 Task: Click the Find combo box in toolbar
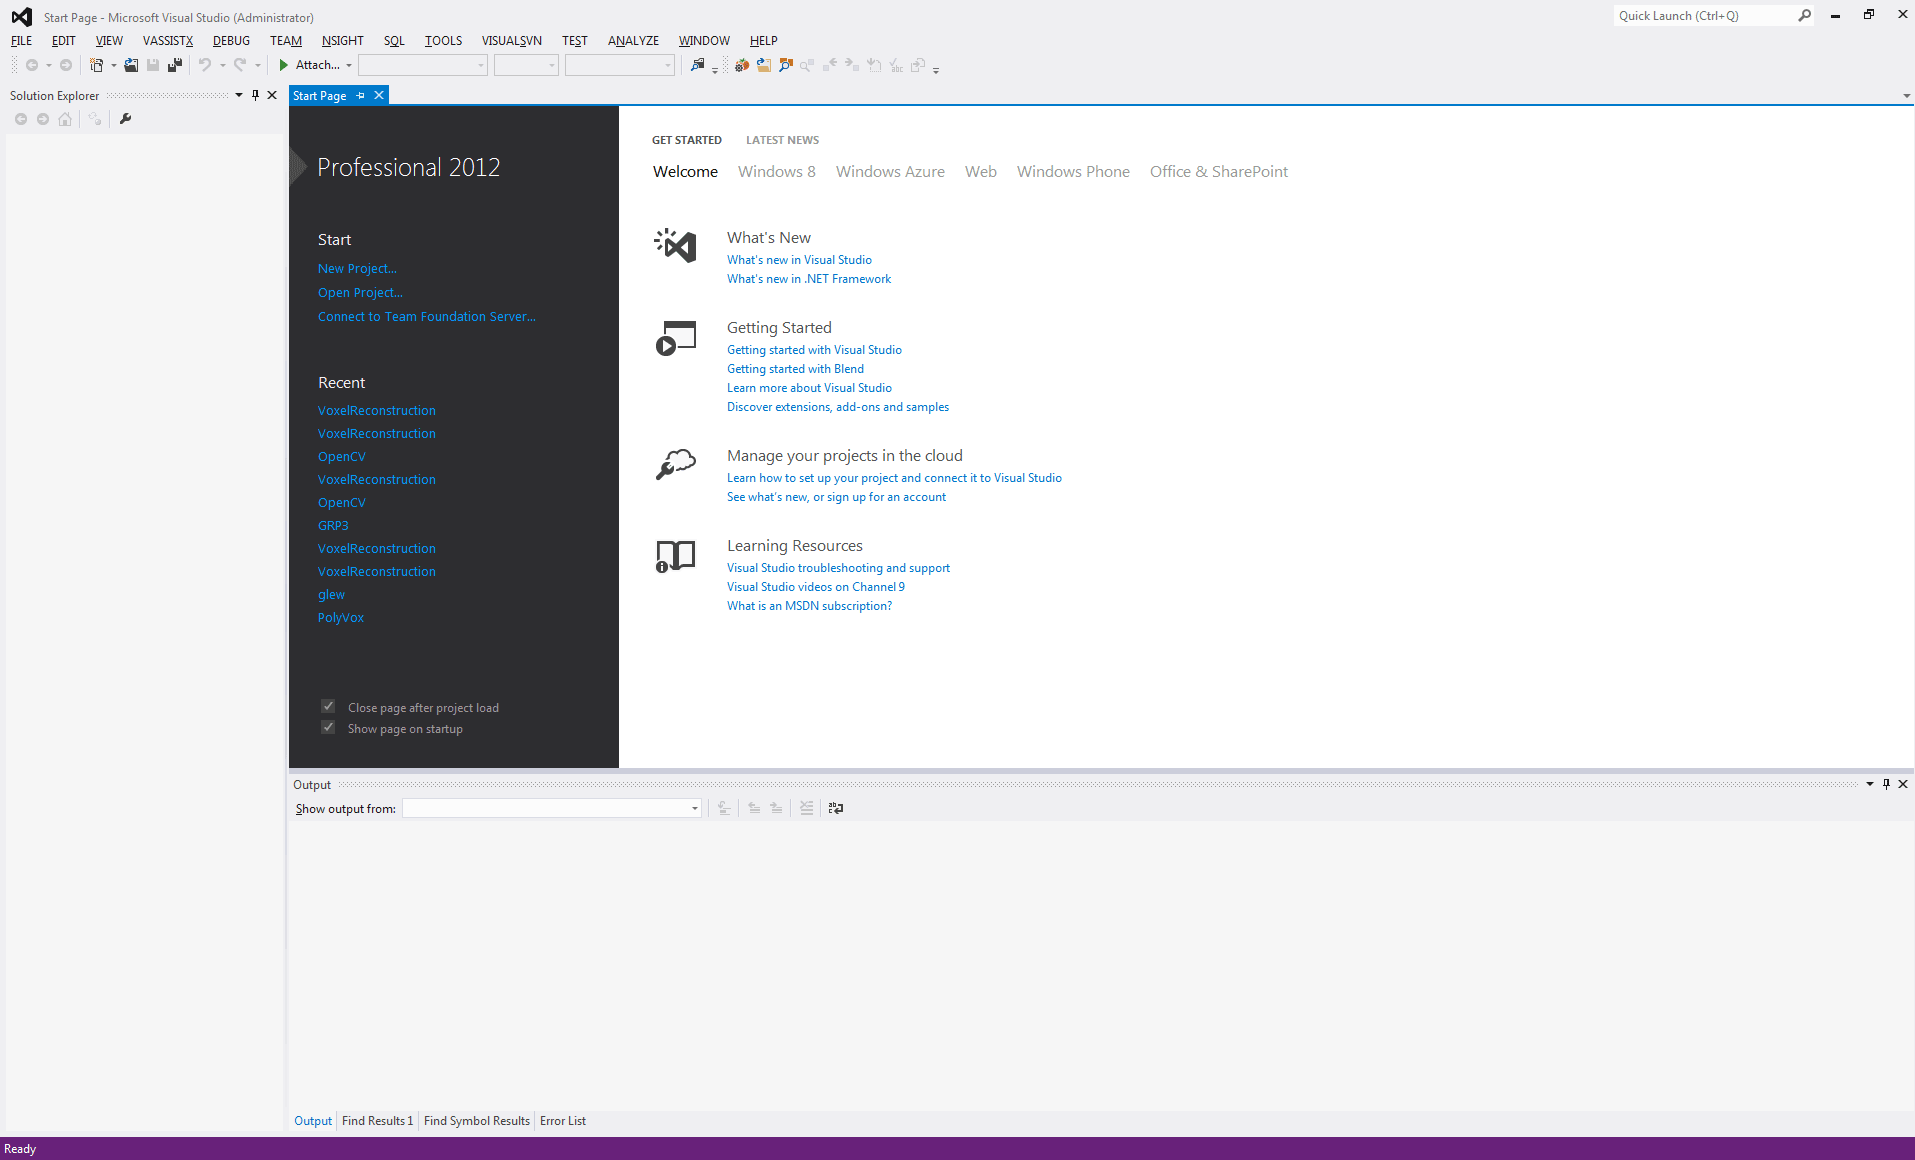click(x=620, y=65)
